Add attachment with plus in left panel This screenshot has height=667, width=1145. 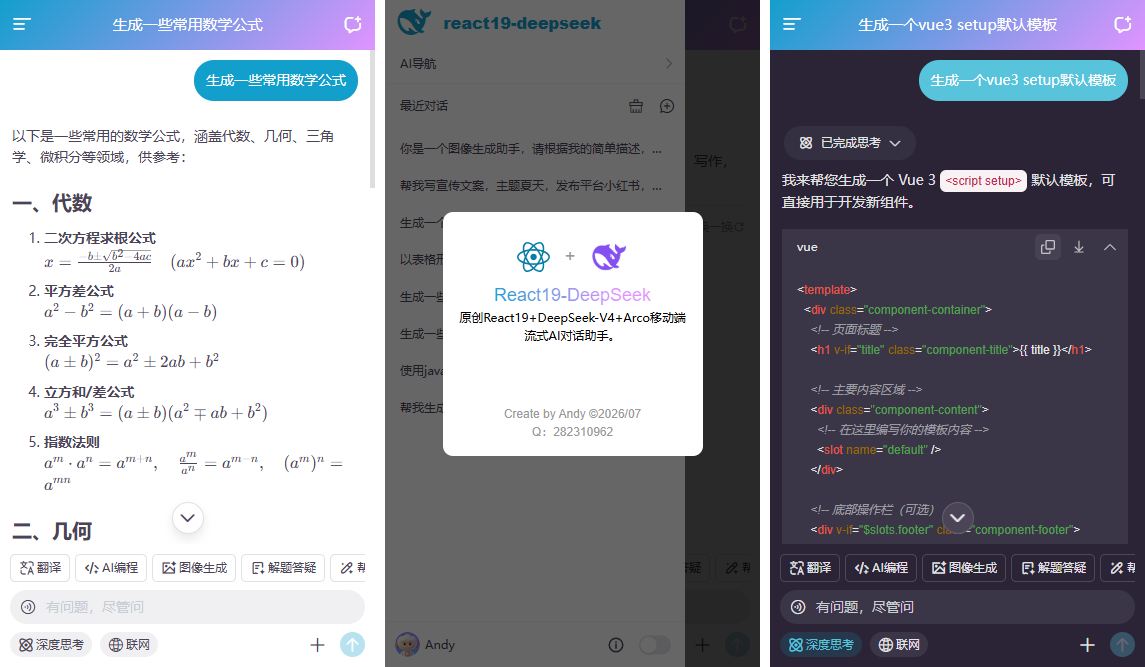coord(317,644)
